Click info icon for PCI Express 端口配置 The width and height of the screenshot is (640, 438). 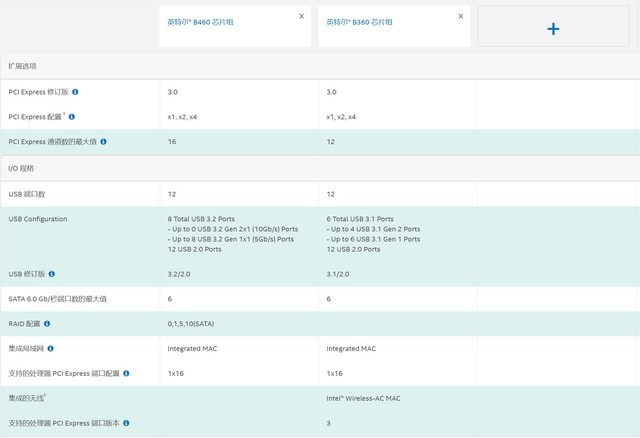[126, 373]
